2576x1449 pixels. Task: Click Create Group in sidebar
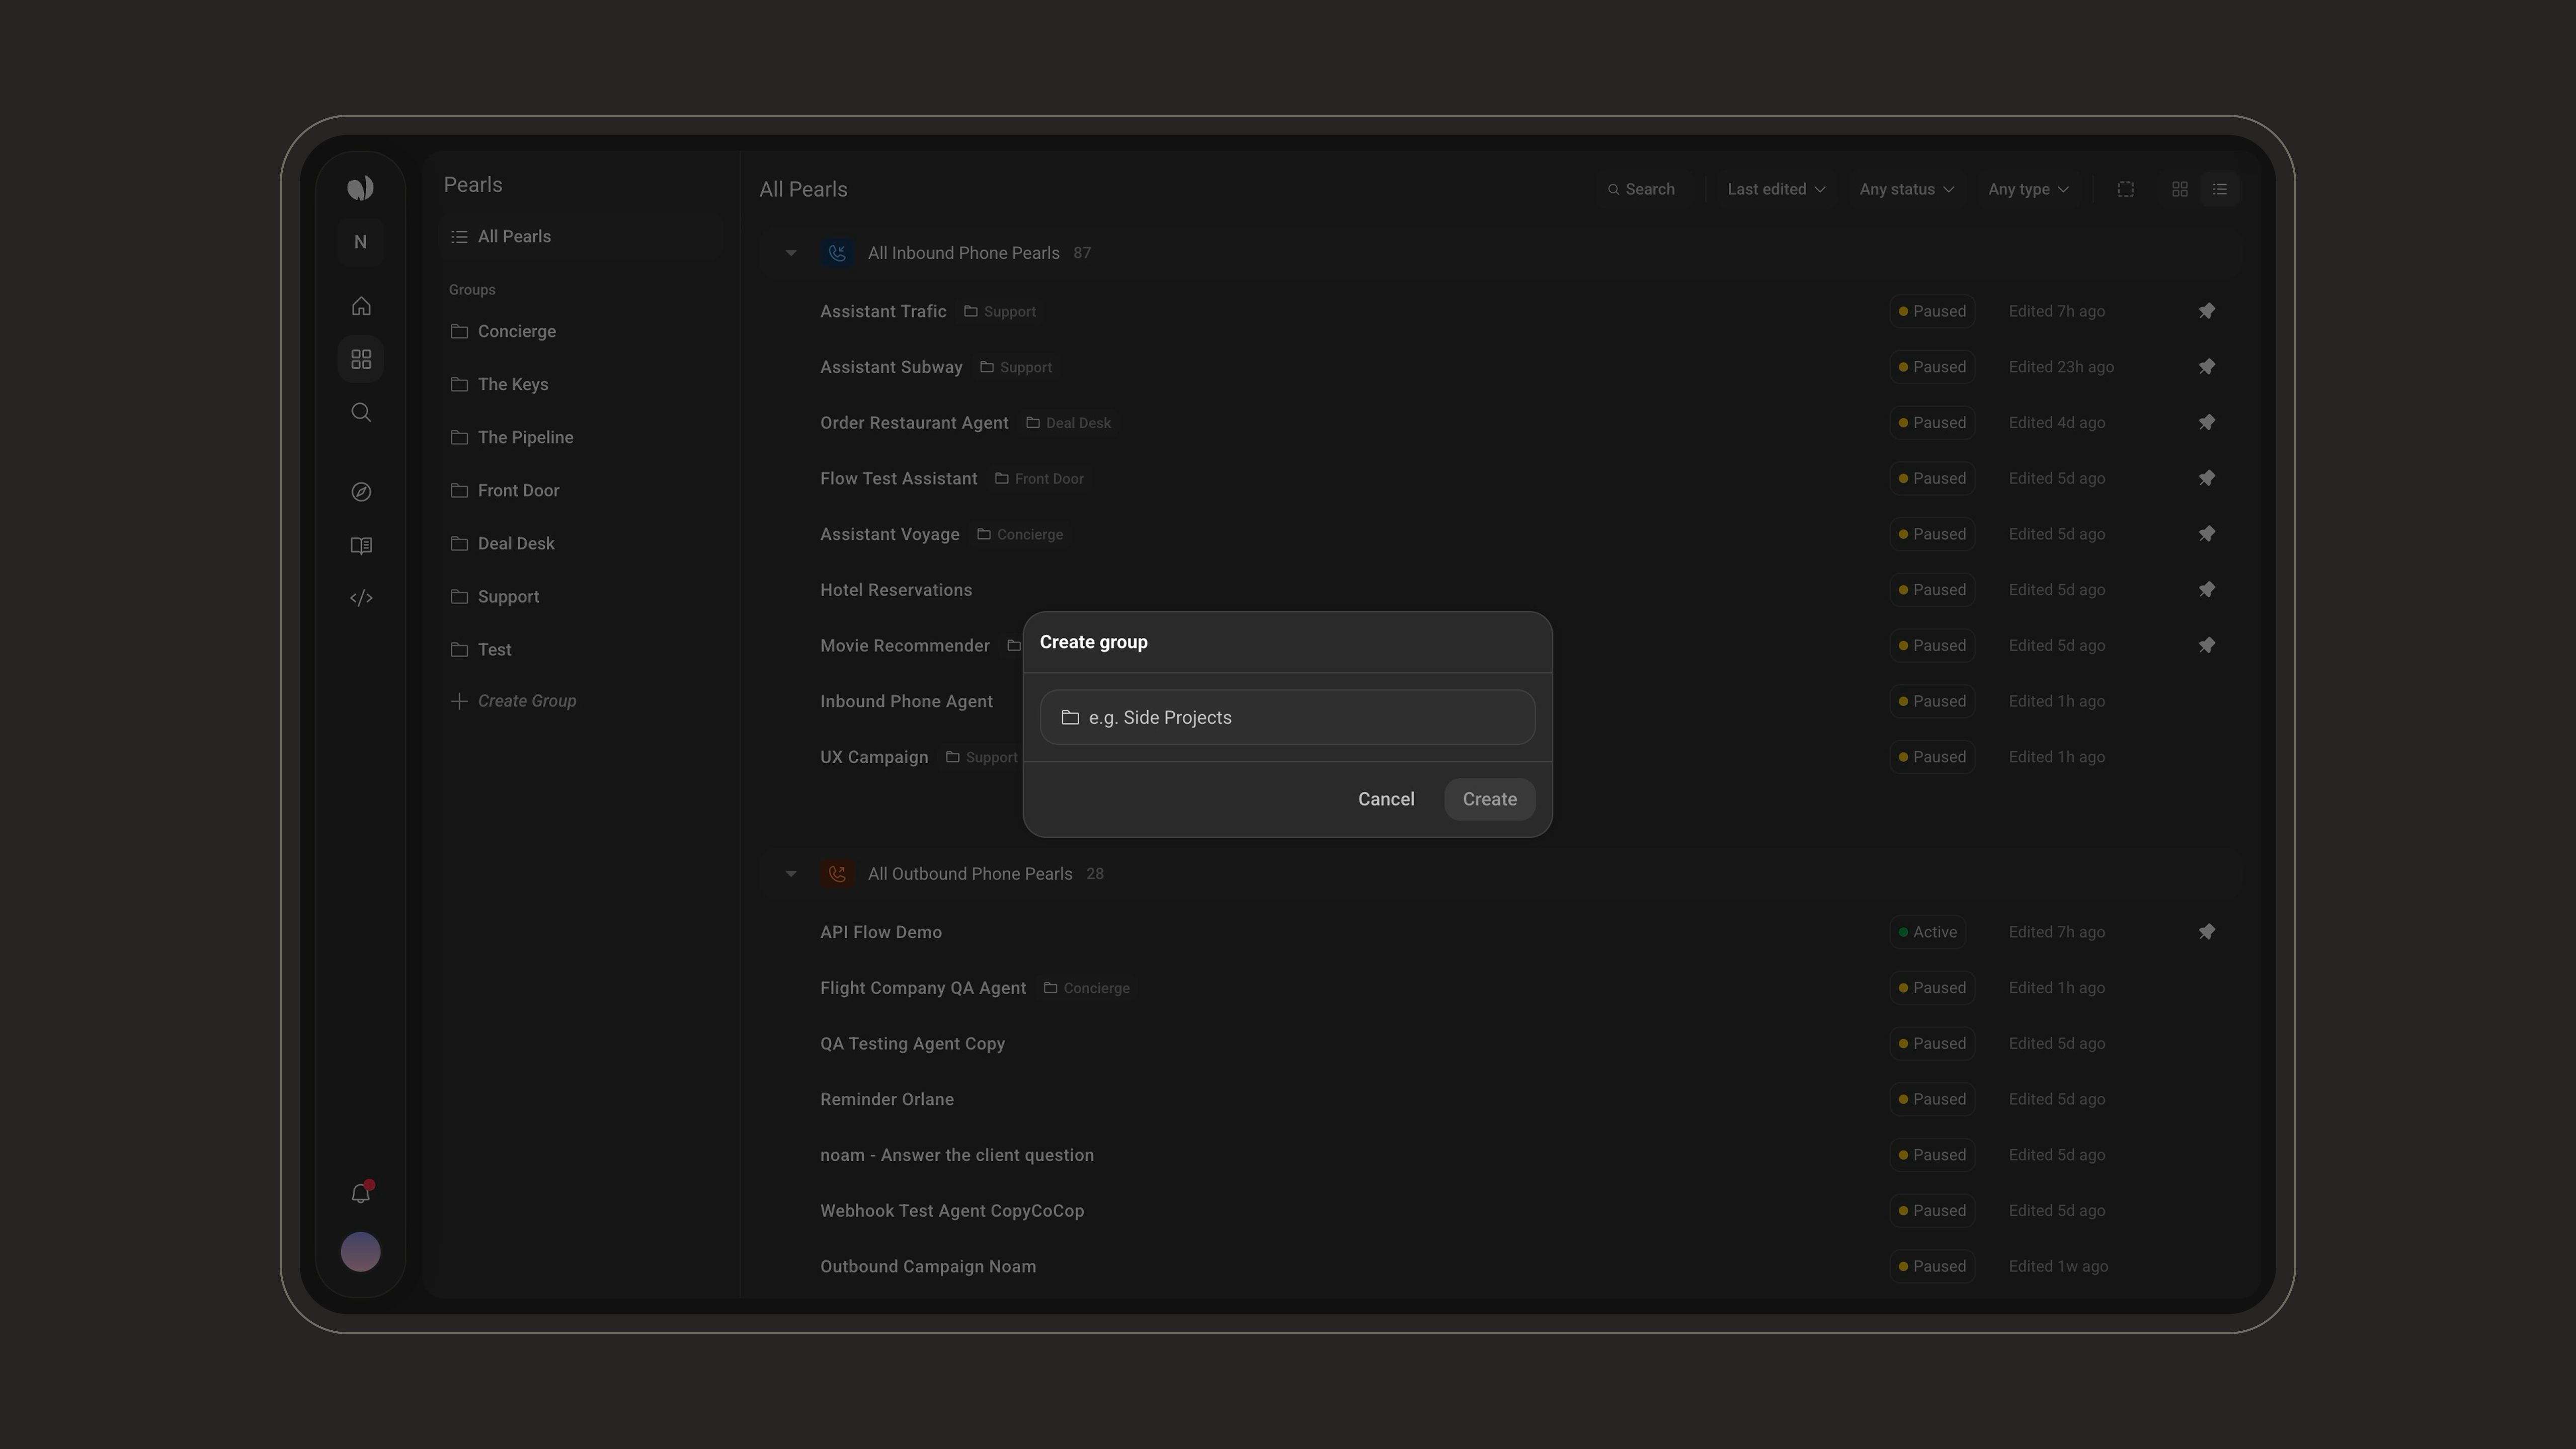coord(514,701)
